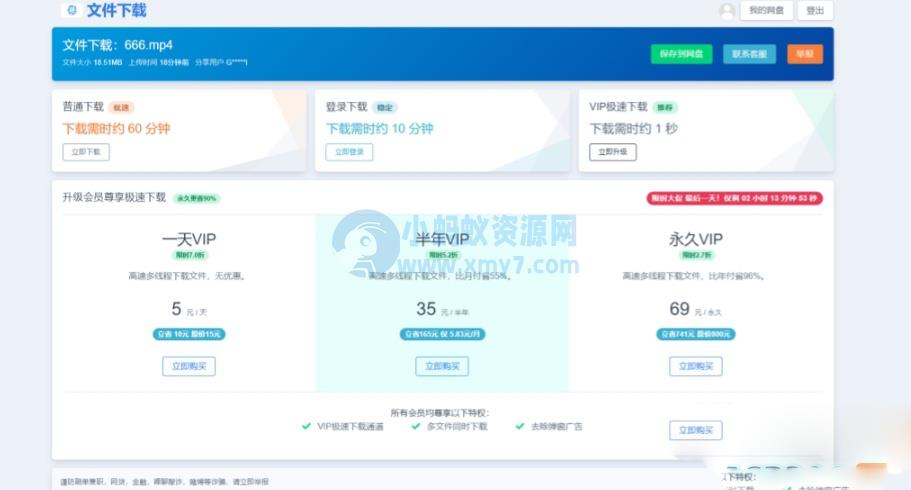This screenshot has width=911, height=490.
Task: Click the 文件大小 18.51MB info text
Action: [92, 62]
